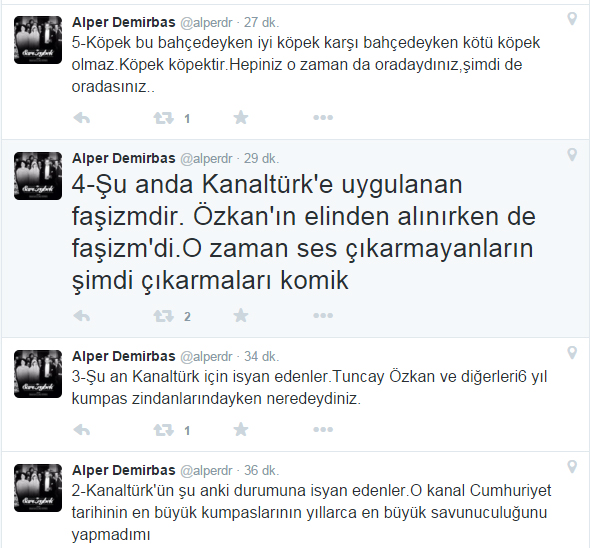The height and width of the screenshot is (548, 590).
Task: Reply to the 4-Şu anda Kanaltürk tweet
Action: click(82, 316)
